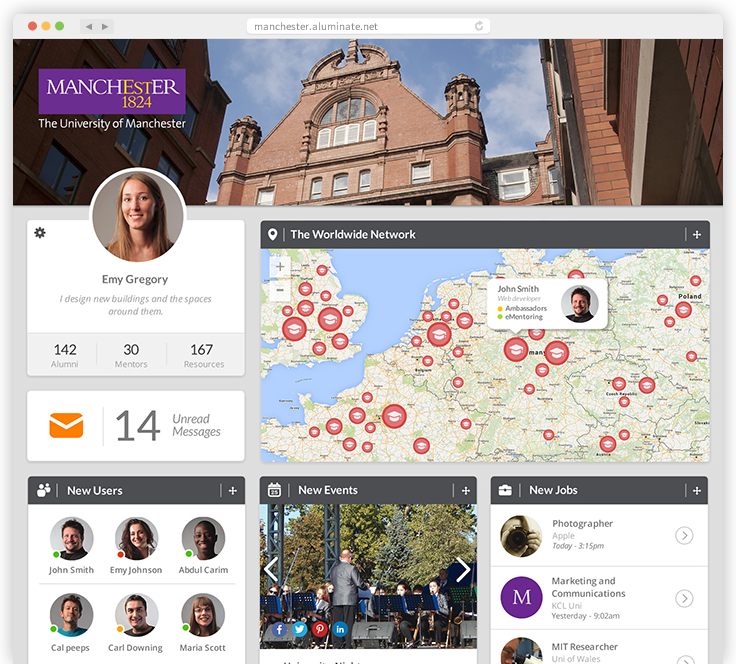
Task: Share the event on Pinterest
Action: point(320,629)
